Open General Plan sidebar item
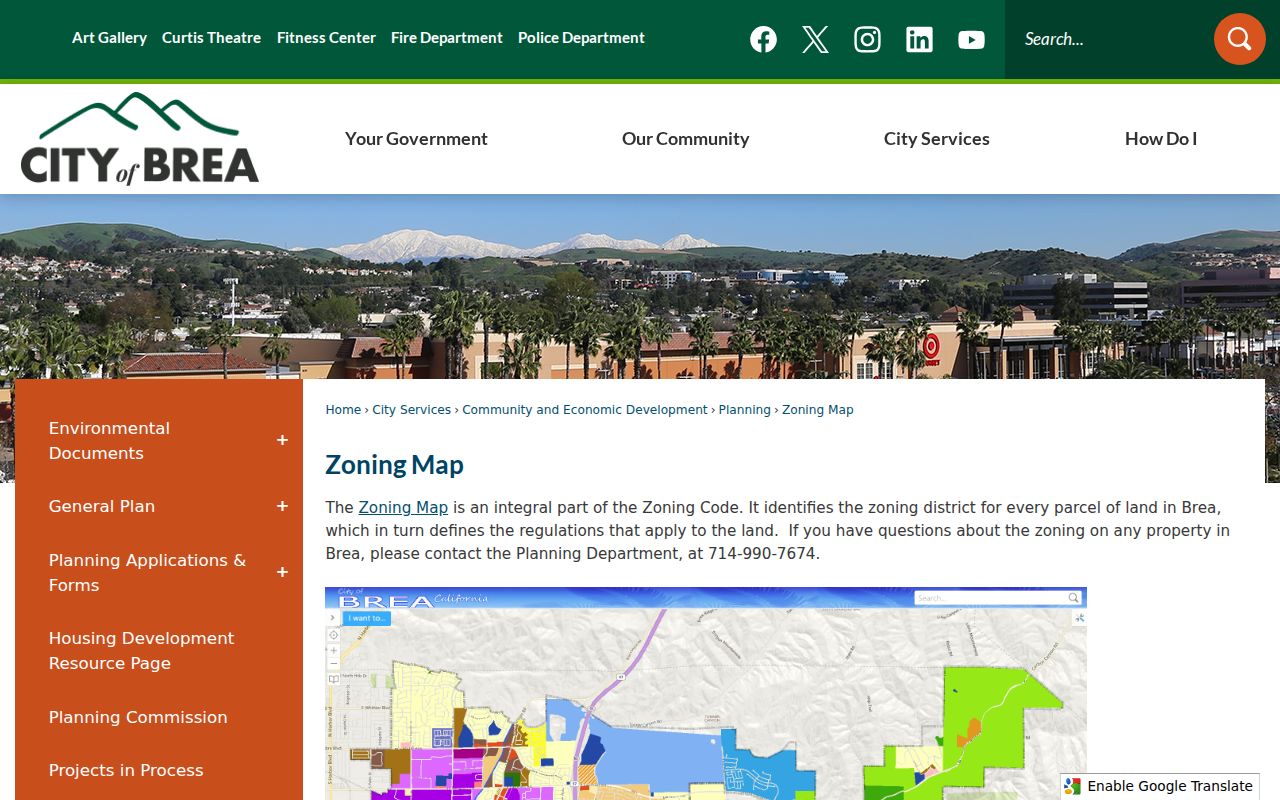The width and height of the screenshot is (1280, 800). click(x=102, y=506)
